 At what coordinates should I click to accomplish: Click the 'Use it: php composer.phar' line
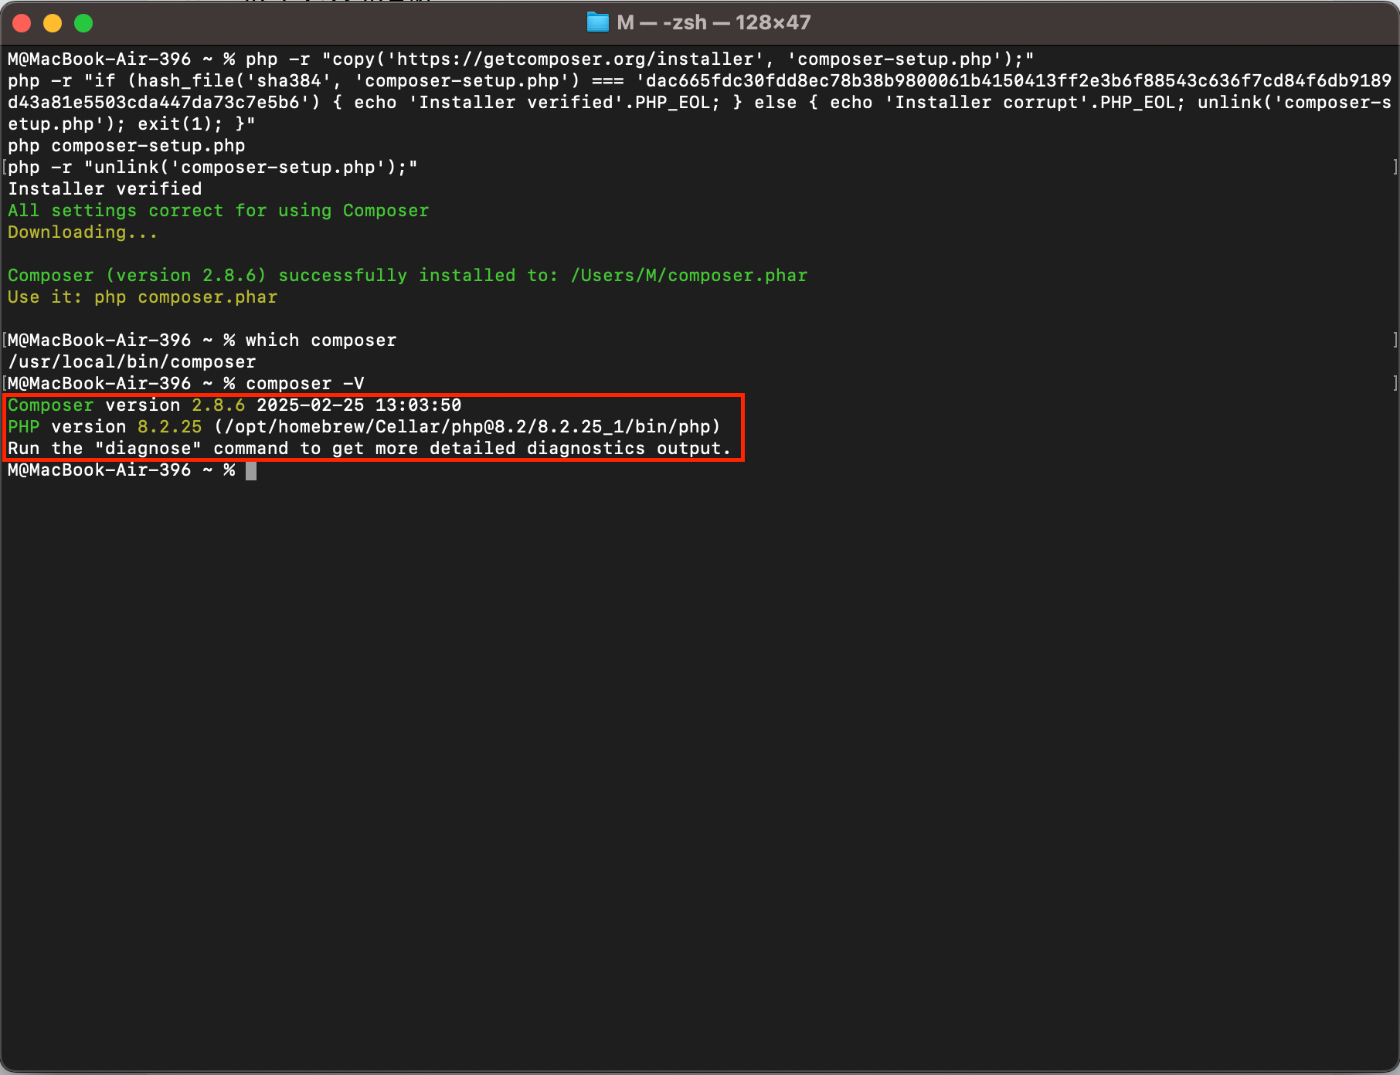(143, 297)
